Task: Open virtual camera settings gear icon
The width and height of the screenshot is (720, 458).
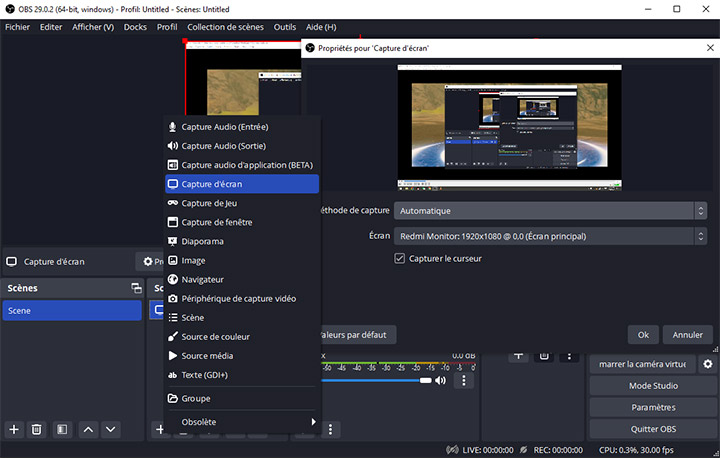Action: [x=708, y=364]
